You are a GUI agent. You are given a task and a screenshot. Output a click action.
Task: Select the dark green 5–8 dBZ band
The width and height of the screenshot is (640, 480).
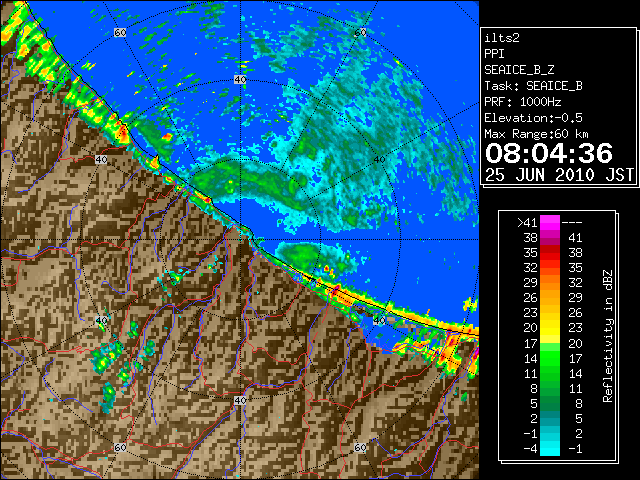550,403
